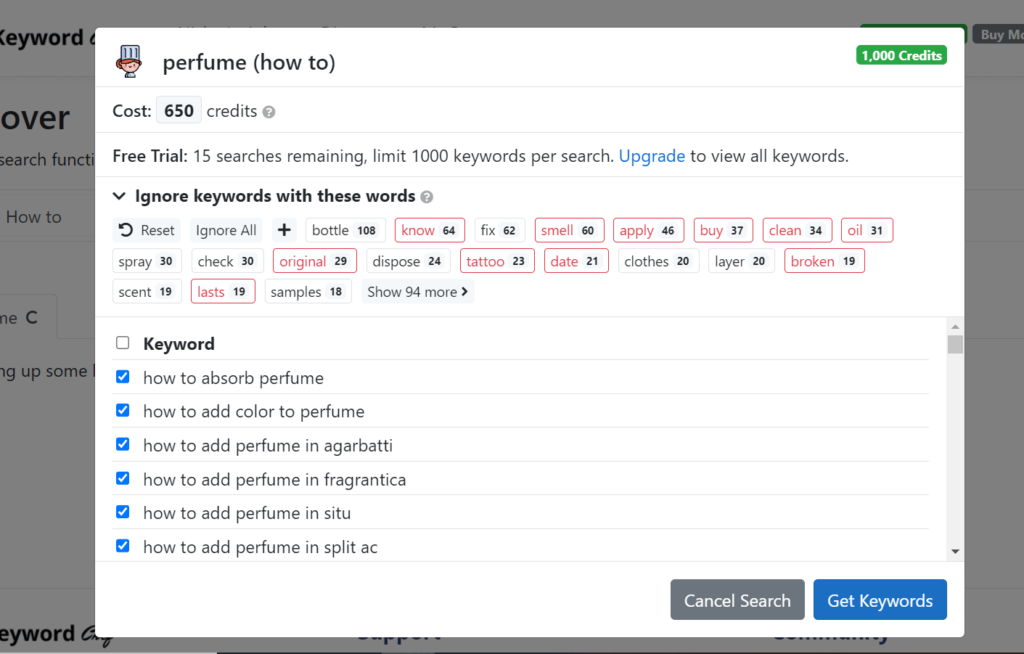Click the chef mascot logo icon
Screen dimensions: 1024x654
128,61
